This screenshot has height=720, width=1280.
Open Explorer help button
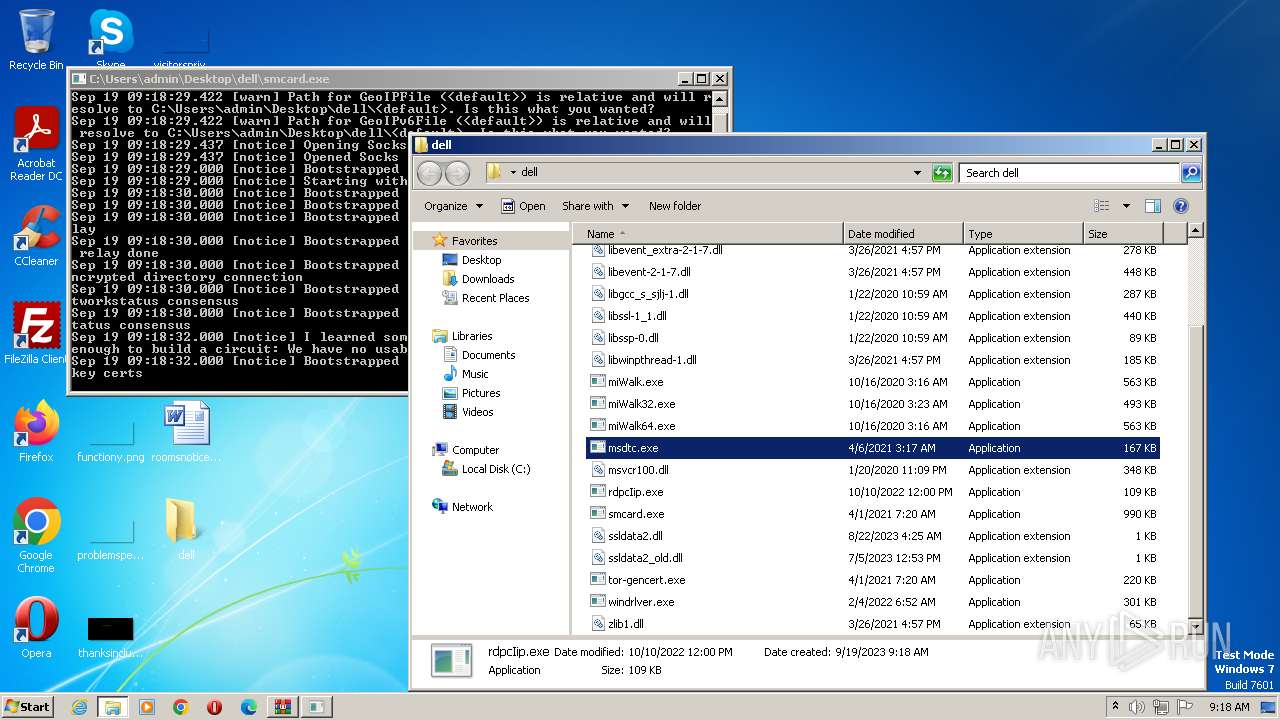[1181, 206]
